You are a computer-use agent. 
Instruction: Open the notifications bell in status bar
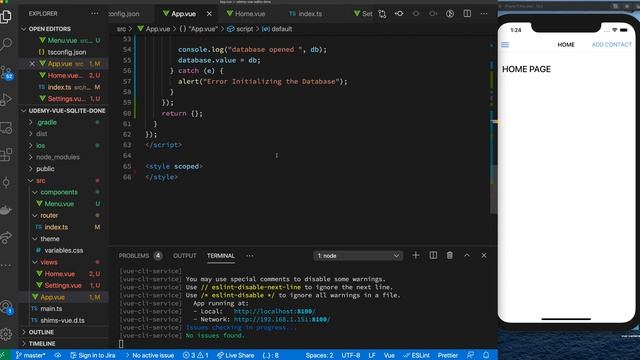point(486,355)
